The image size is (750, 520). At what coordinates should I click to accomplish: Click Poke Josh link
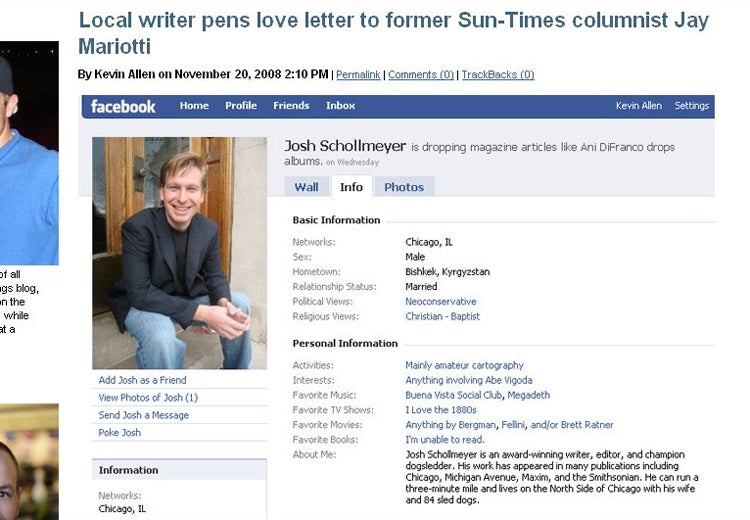[x=120, y=432]
